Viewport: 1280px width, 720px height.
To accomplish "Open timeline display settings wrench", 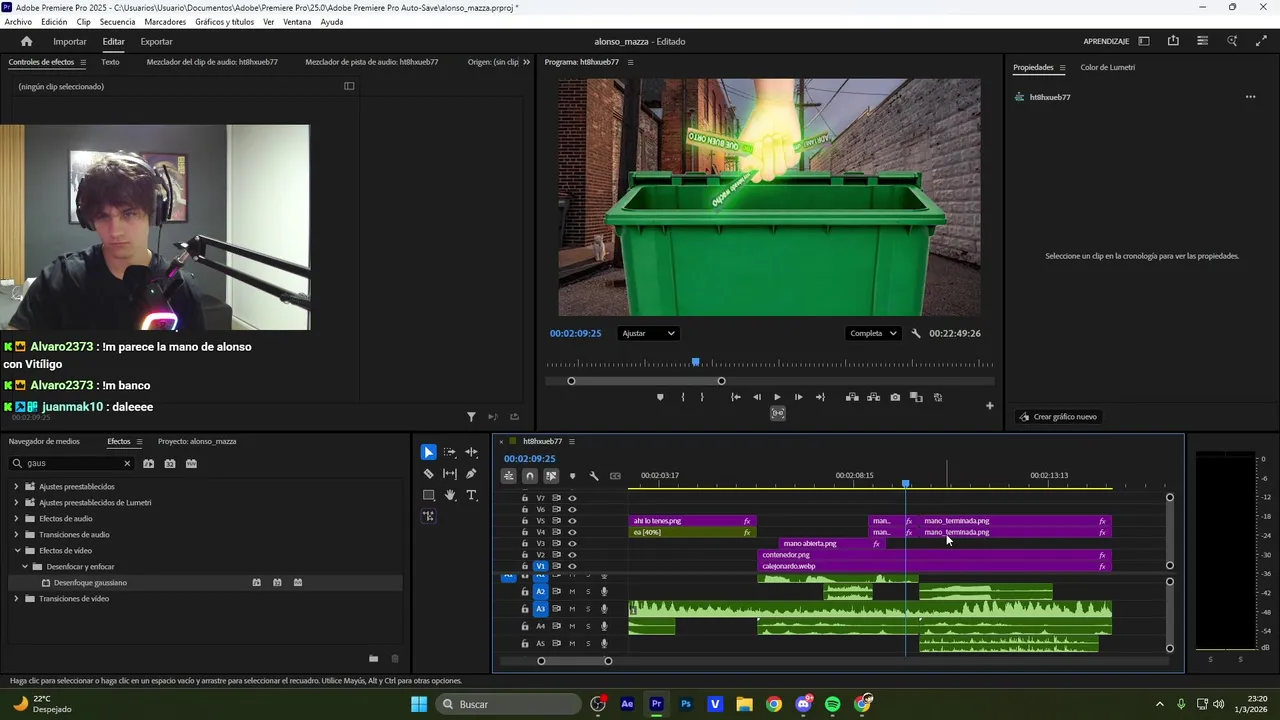I will [x=594, y=476].
